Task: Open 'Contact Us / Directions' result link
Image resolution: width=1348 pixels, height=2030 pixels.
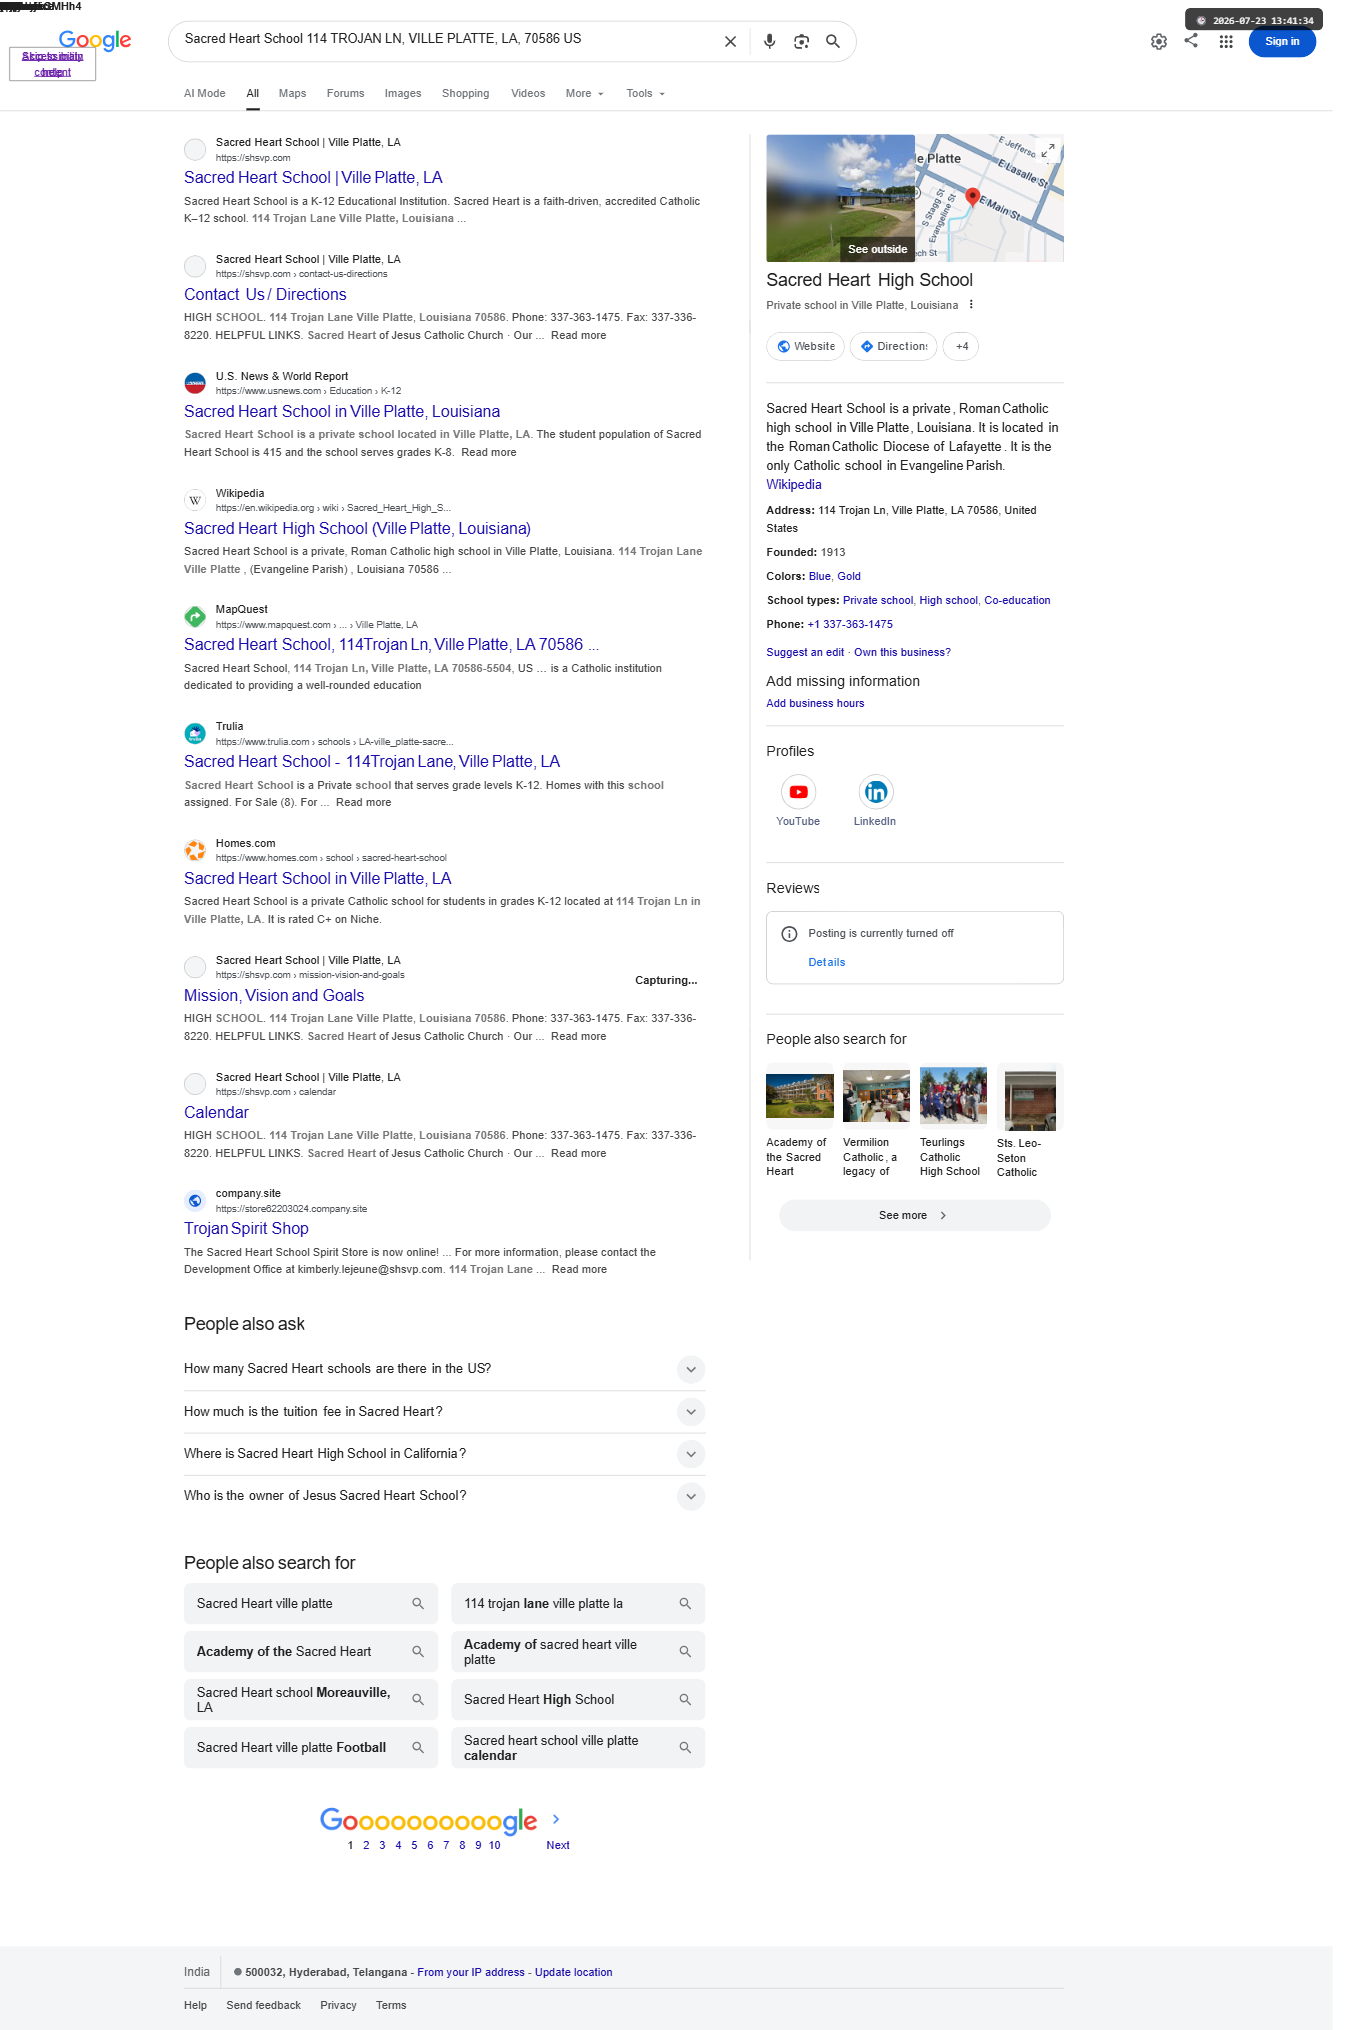Action: coord(265,295)
